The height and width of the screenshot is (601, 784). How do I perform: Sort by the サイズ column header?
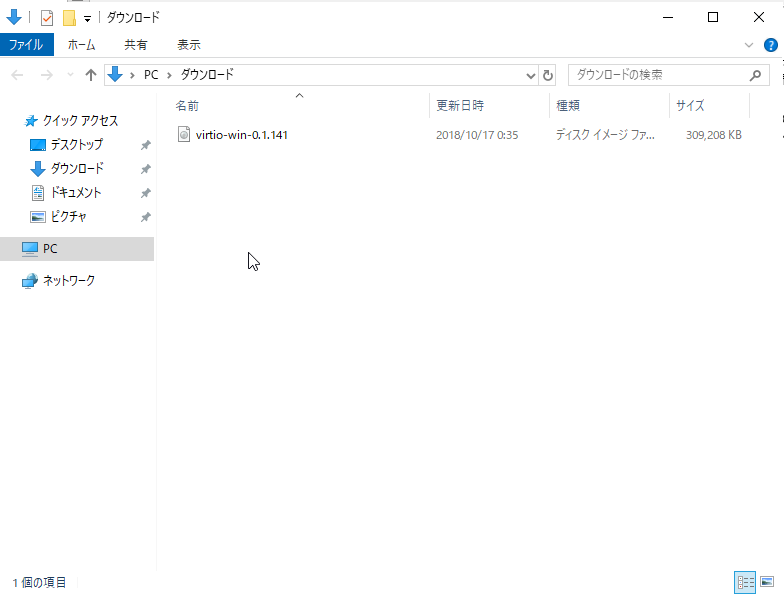709,106
